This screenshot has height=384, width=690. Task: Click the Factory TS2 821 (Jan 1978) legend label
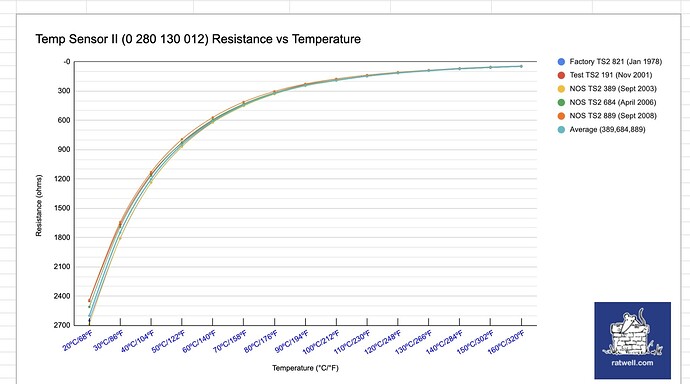616,62
